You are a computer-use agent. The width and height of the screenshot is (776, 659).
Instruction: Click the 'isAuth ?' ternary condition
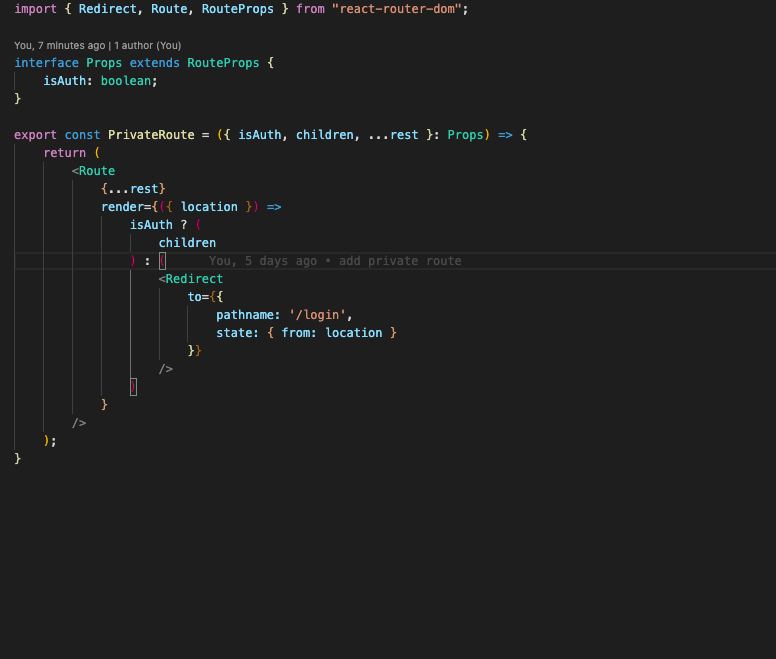(158, 225)
